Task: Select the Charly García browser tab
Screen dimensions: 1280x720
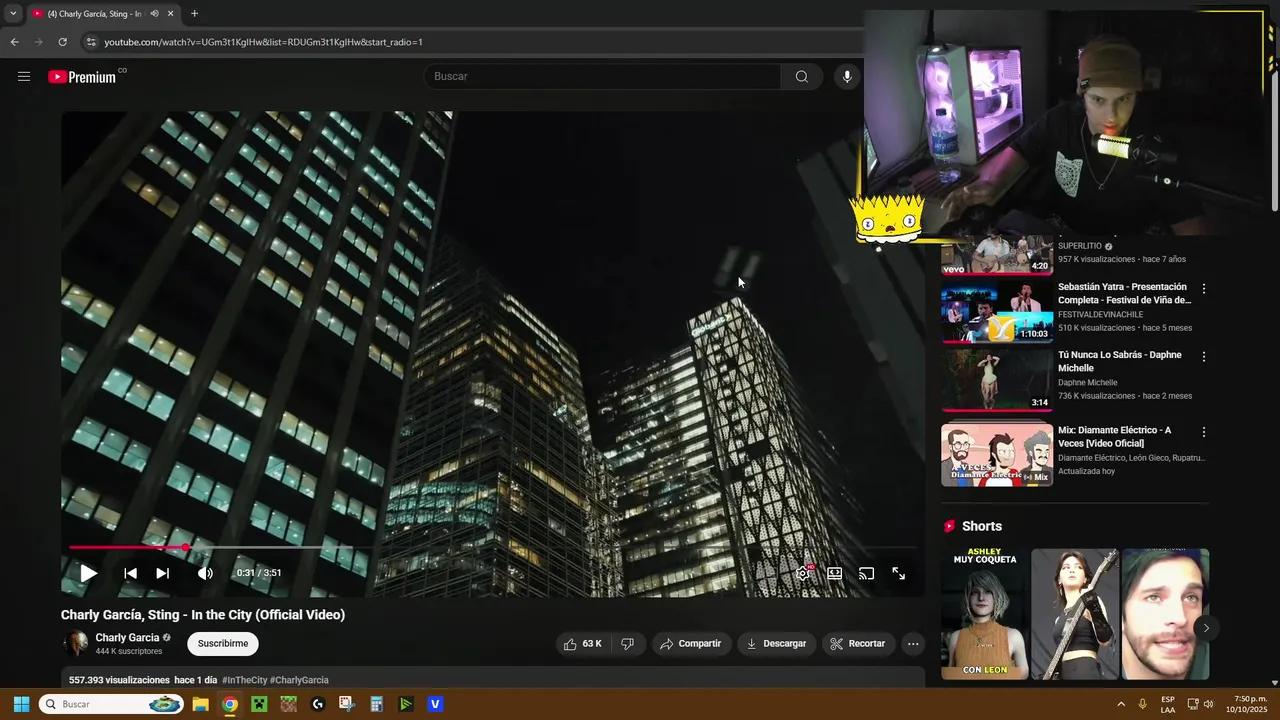Action: click(x=95, y=14)
